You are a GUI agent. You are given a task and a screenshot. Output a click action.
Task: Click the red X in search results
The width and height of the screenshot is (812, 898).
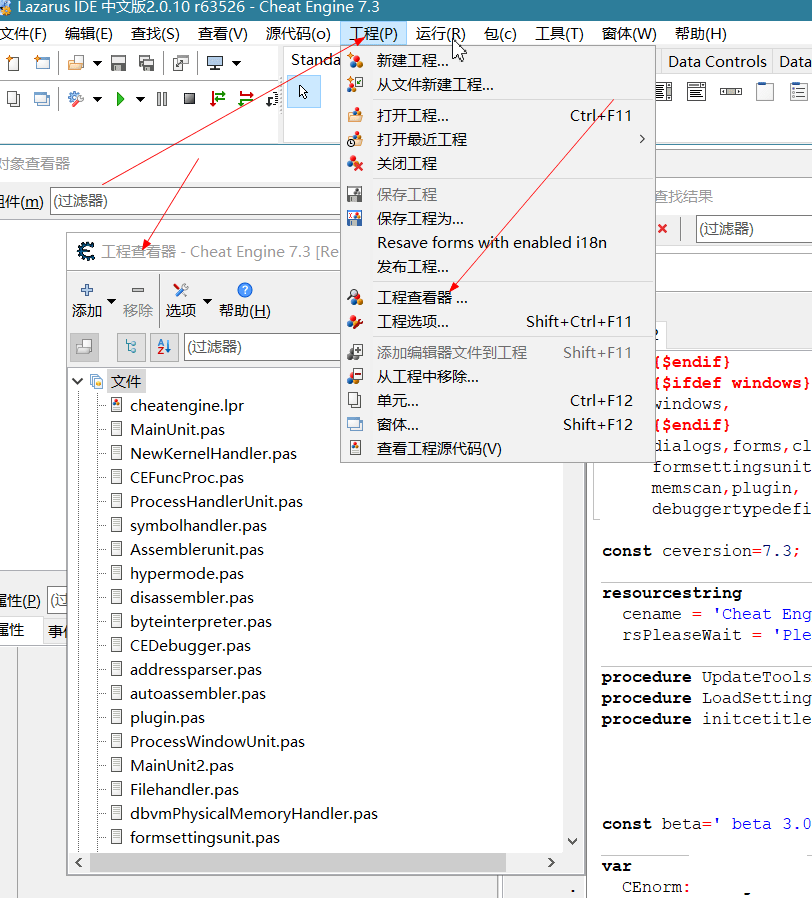[663, 229]
